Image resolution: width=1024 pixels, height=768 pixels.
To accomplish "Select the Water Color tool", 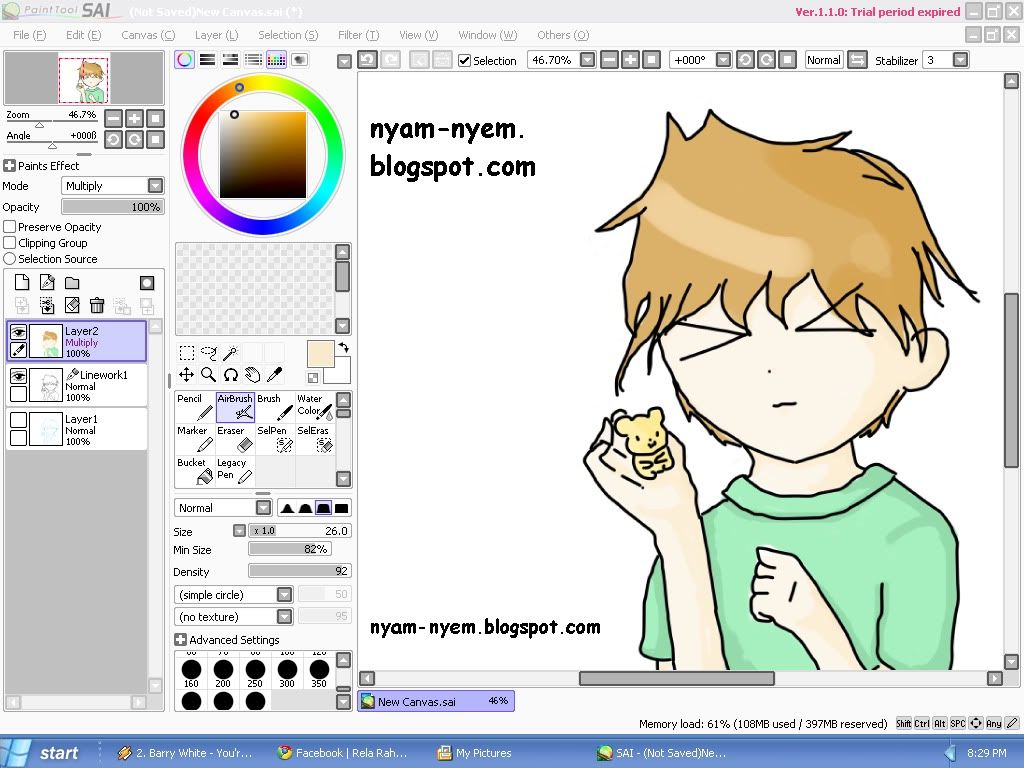I will click(x=315, y=407).
